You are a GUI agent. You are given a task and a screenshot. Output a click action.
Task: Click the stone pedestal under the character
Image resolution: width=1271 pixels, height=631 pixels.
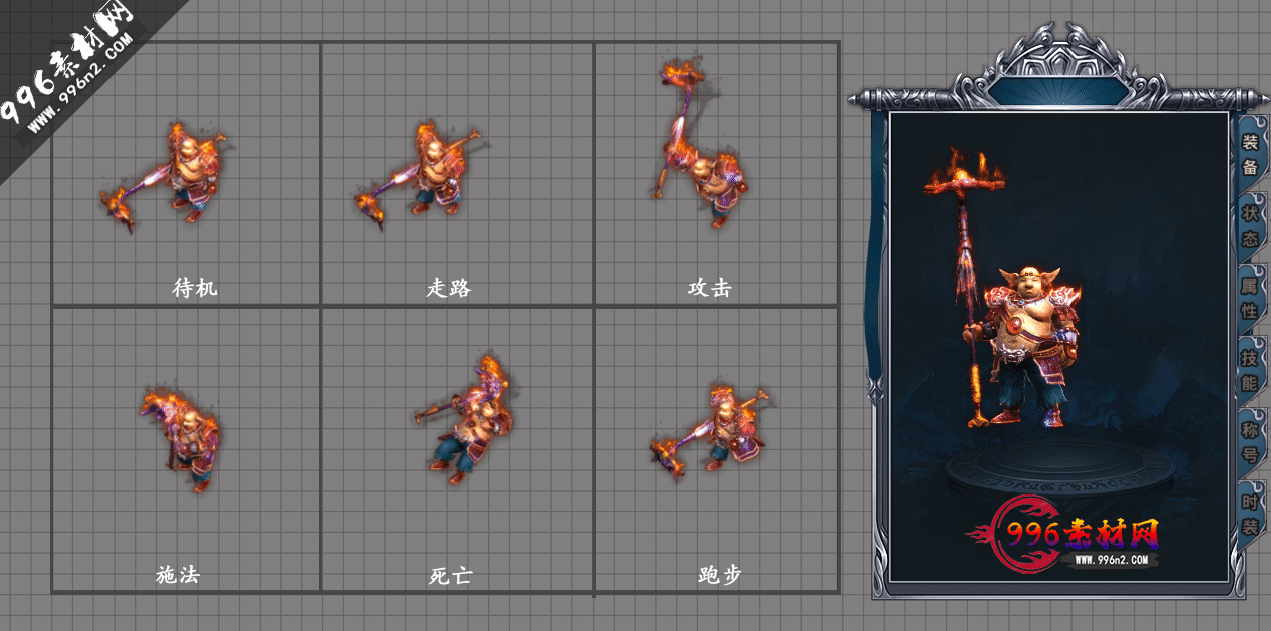pyautogui.click(x=1060, y=472)
